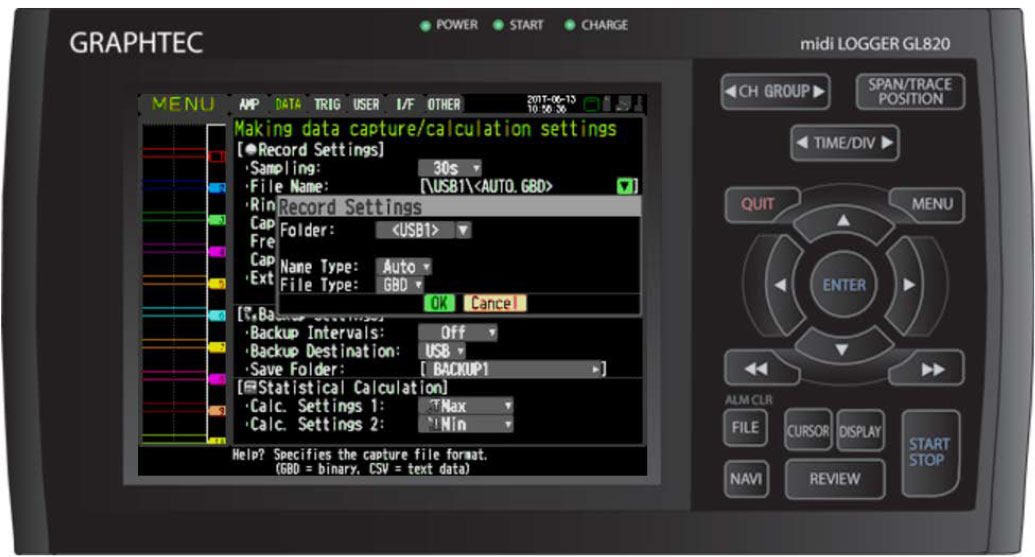Click the START STOP key
Viewport: 1035px width, 557px height.
point(929,453)
